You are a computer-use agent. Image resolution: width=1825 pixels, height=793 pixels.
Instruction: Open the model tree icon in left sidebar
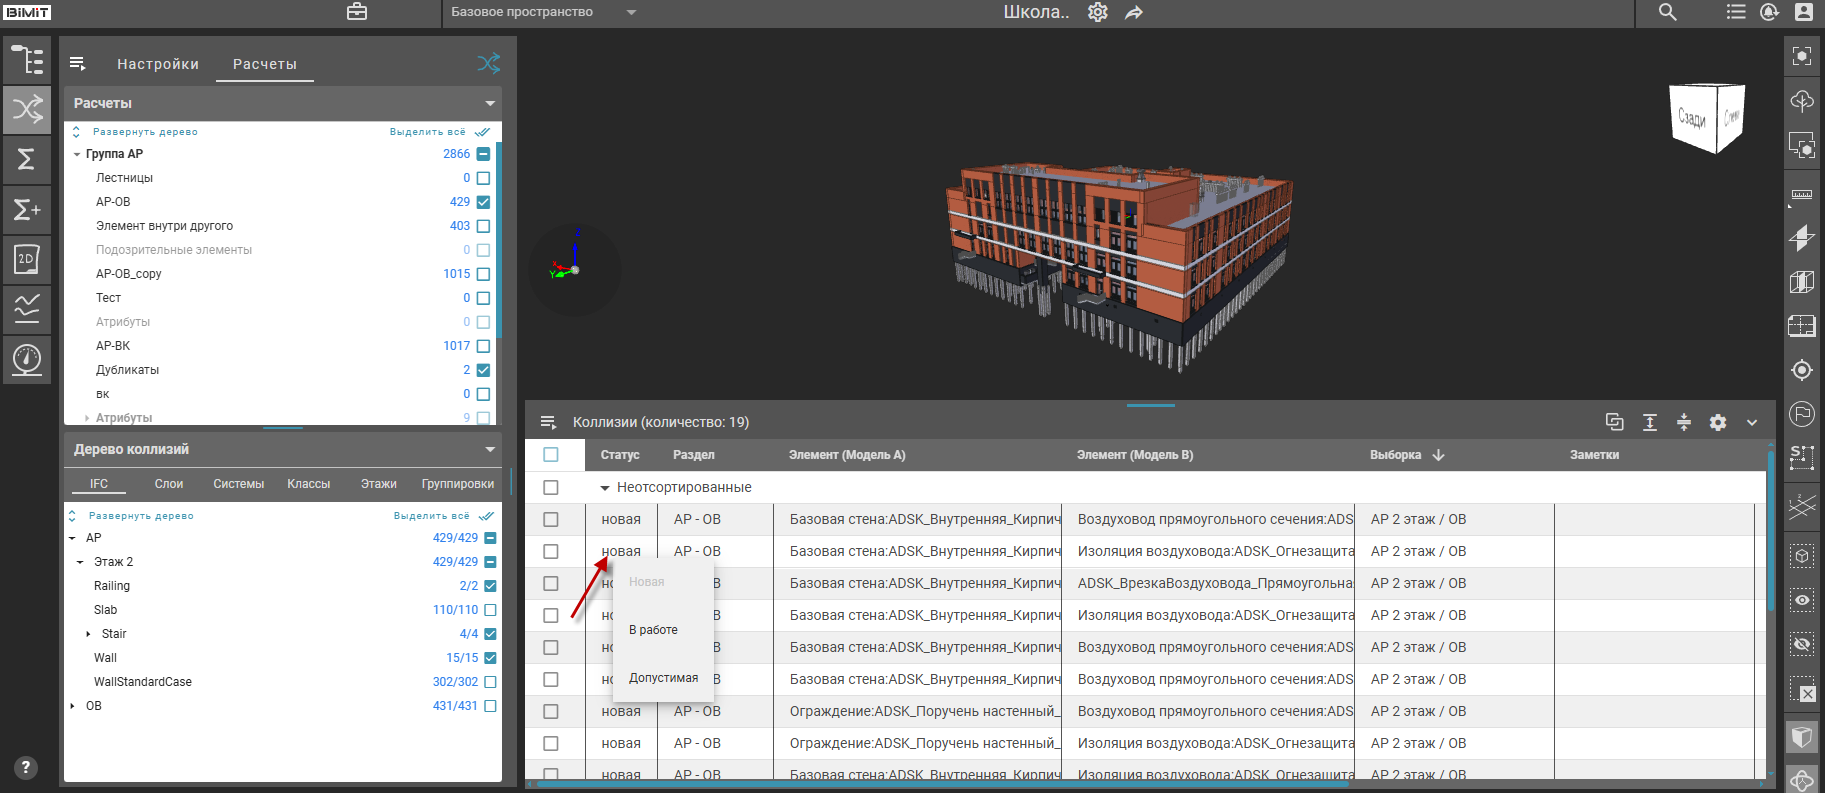point(27,60)
